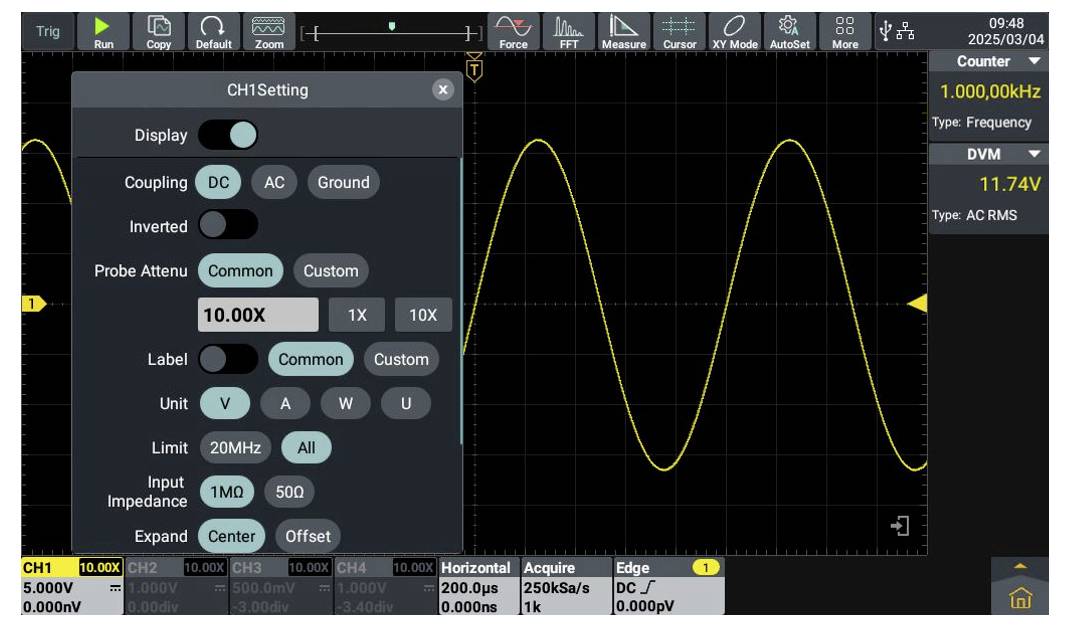Turn on the Label switch

[228, 359]
